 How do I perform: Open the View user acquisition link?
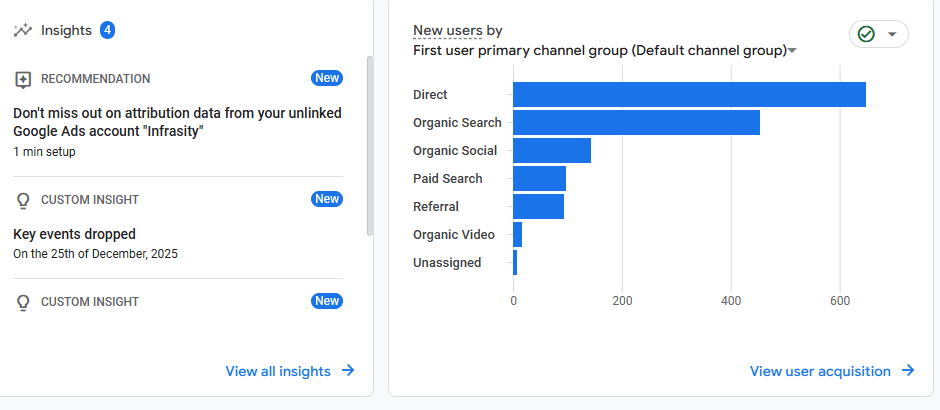[x=820, y=371]
